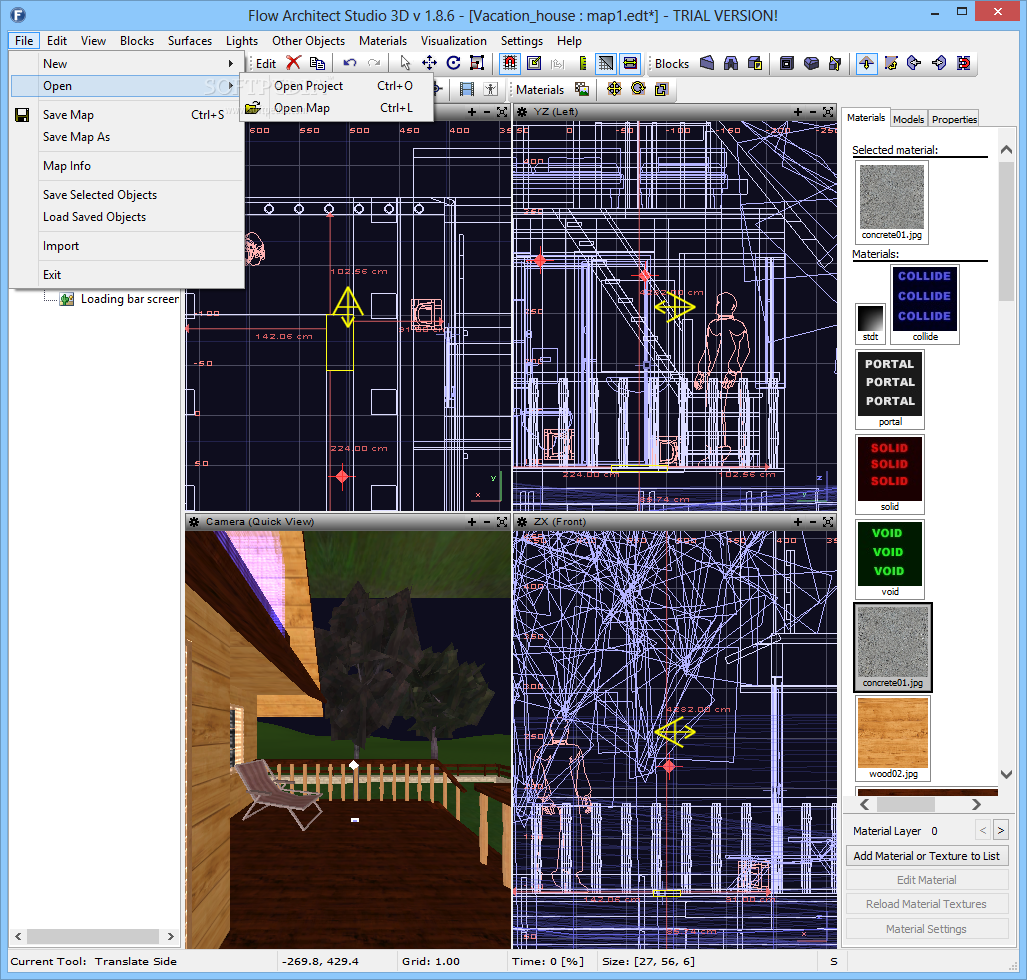Viewport: 1027px width, 980px height.
Task: Click the Edit Material button
Action: point(926,880)
